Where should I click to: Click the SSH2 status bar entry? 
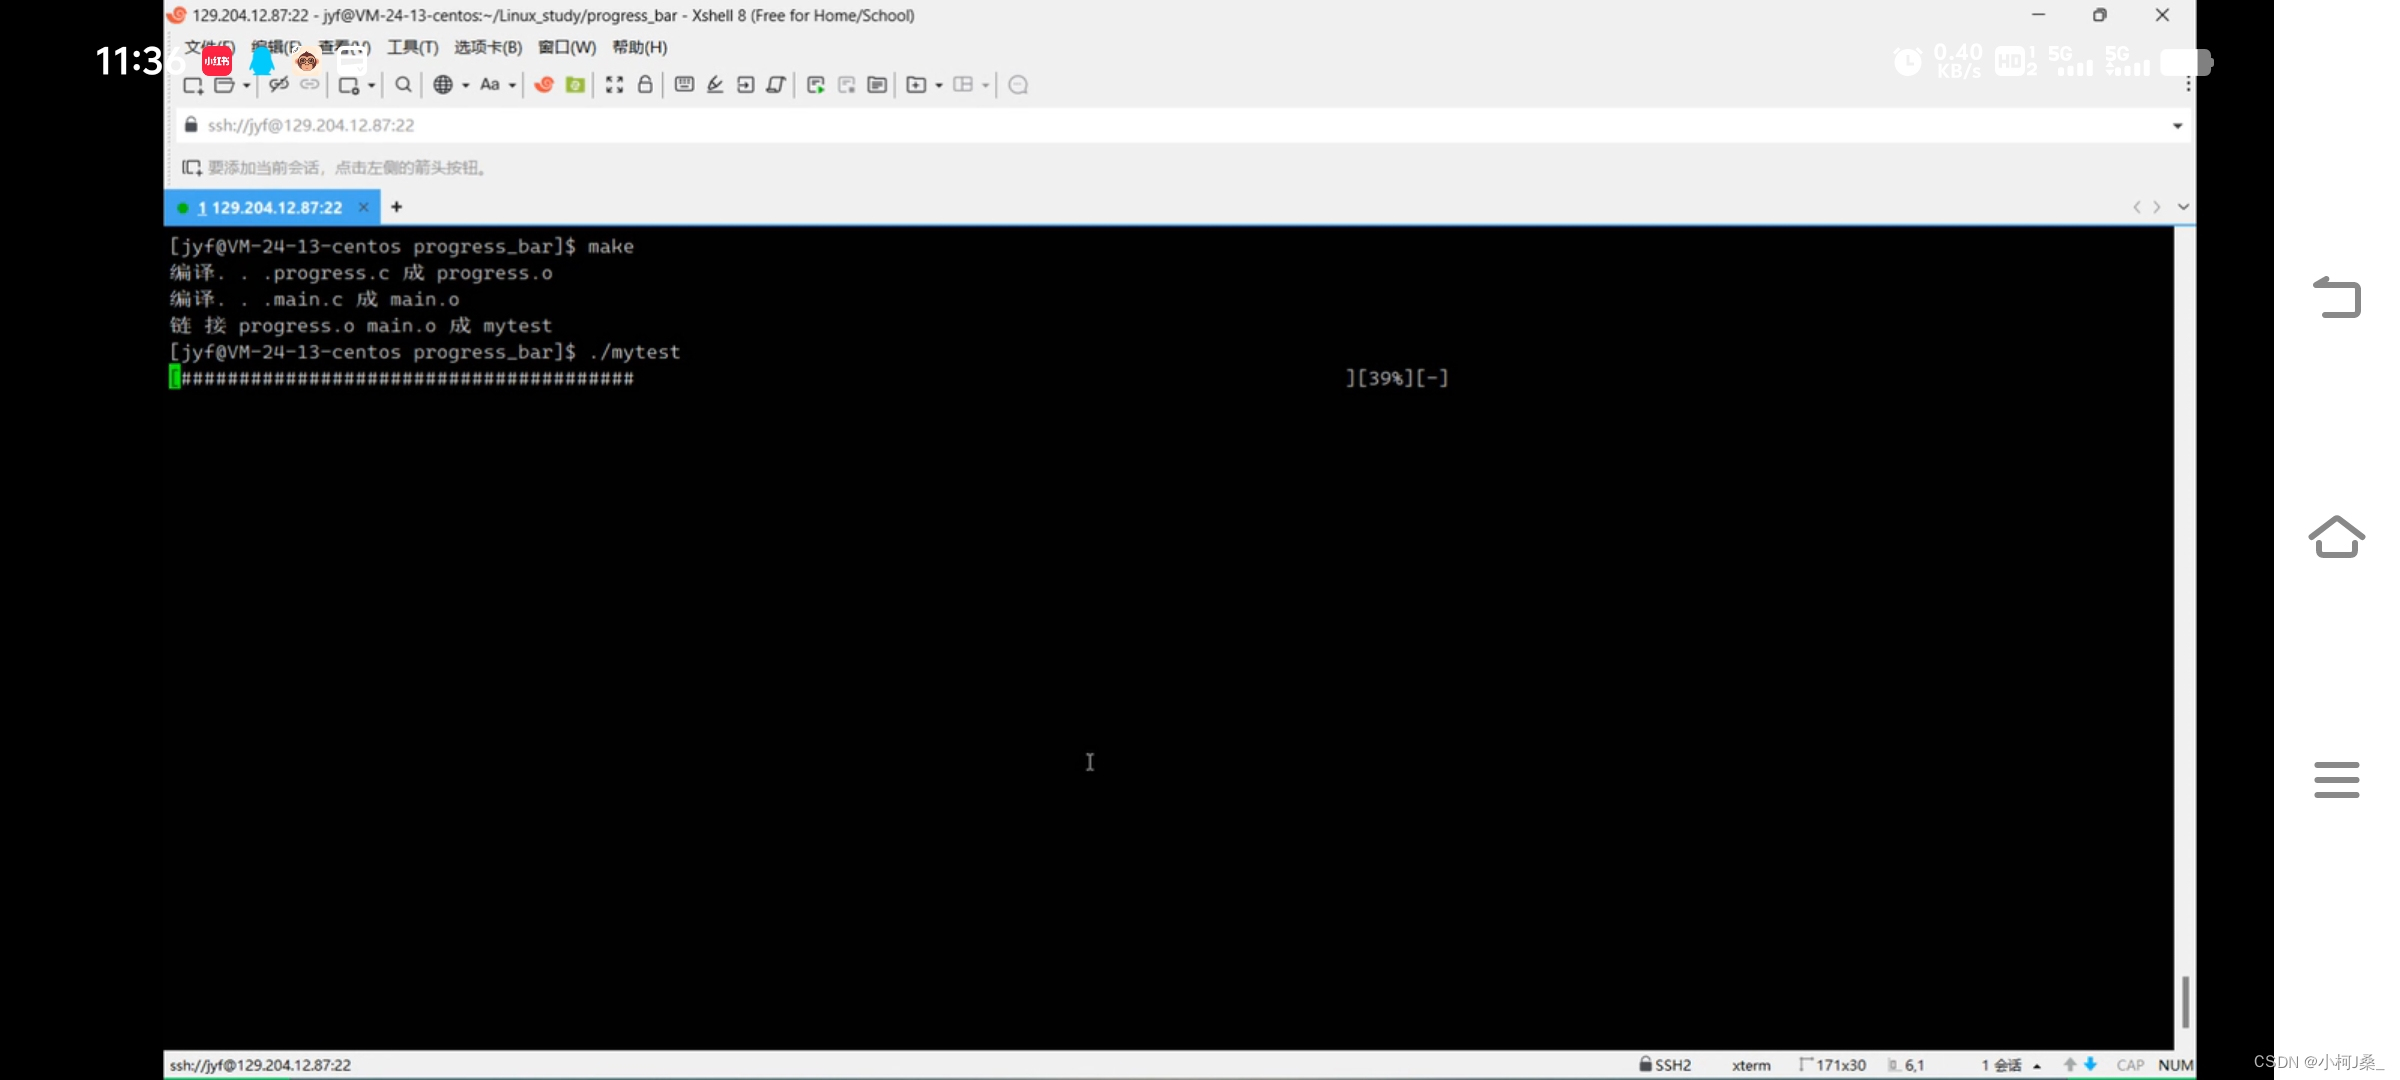1665,1065
